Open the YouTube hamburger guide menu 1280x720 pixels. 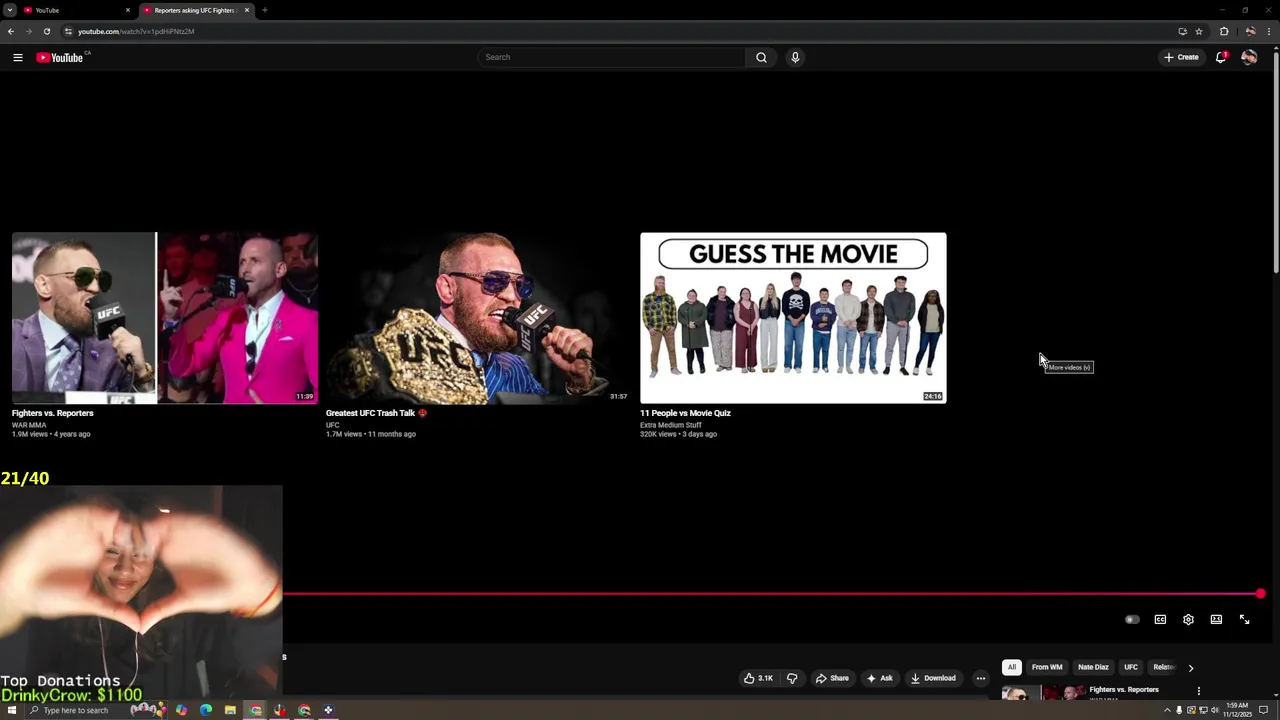point(18,57)
